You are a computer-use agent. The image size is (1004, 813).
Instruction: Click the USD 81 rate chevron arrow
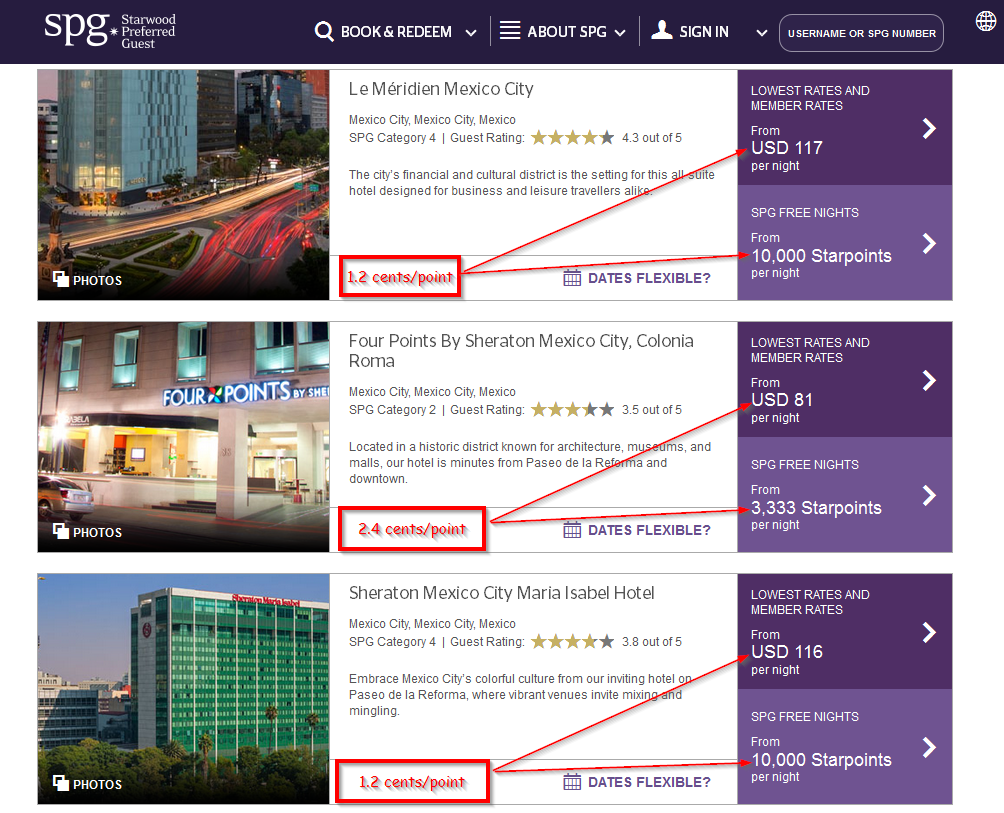point(929,381)
